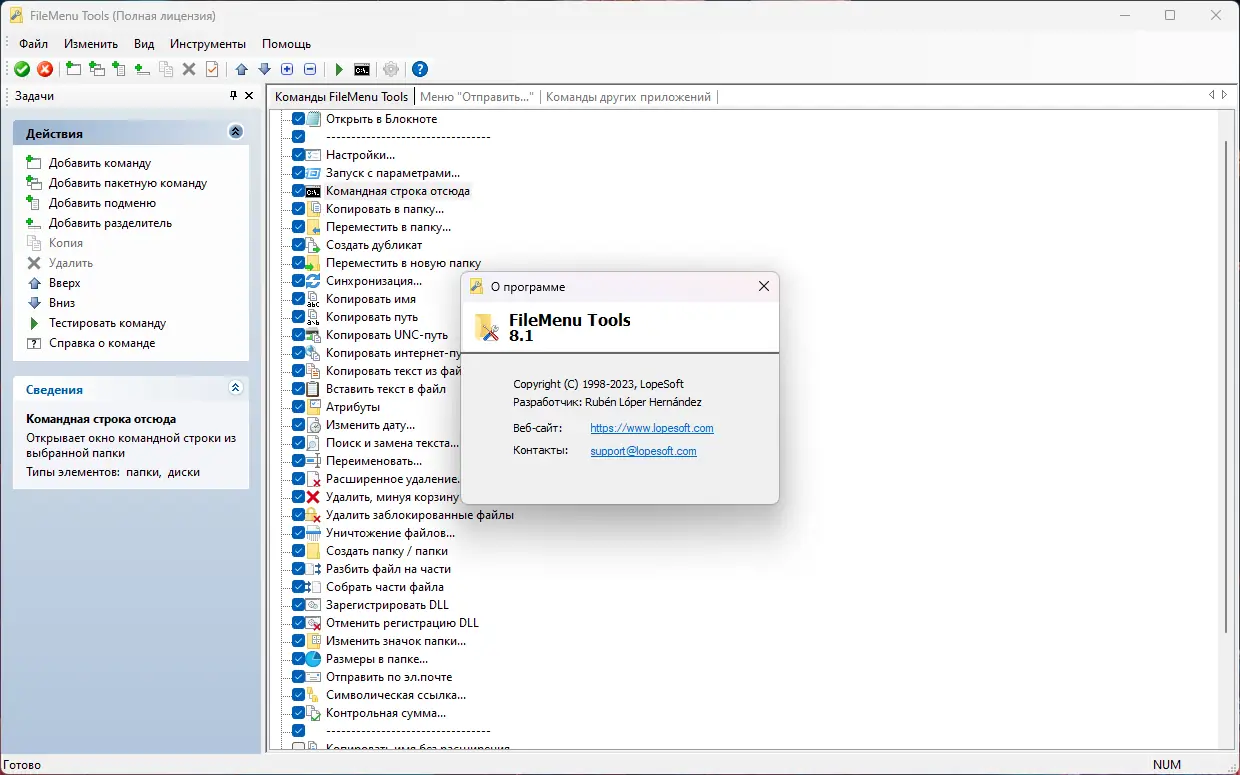Select the Копировать UNC-путь row
Screen dimensions: 1240x775
tap(386, 335)
